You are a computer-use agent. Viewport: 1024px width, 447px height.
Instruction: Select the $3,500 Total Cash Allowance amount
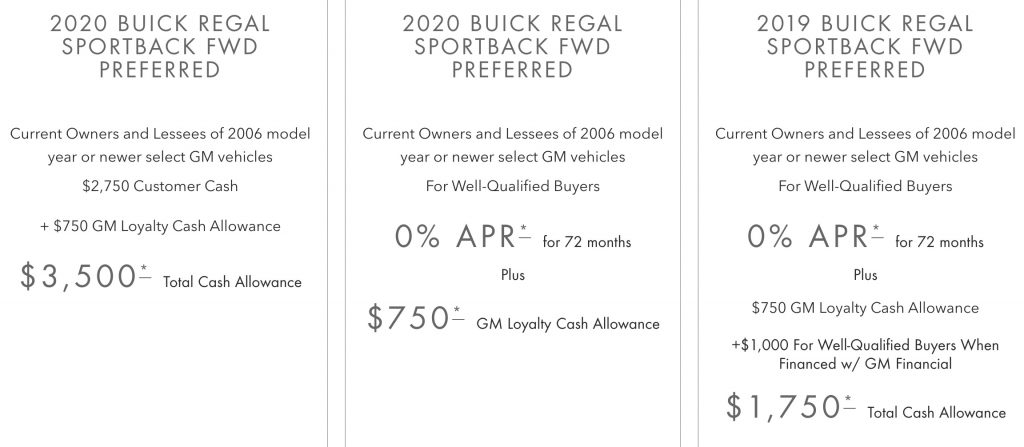pos(78,276)
